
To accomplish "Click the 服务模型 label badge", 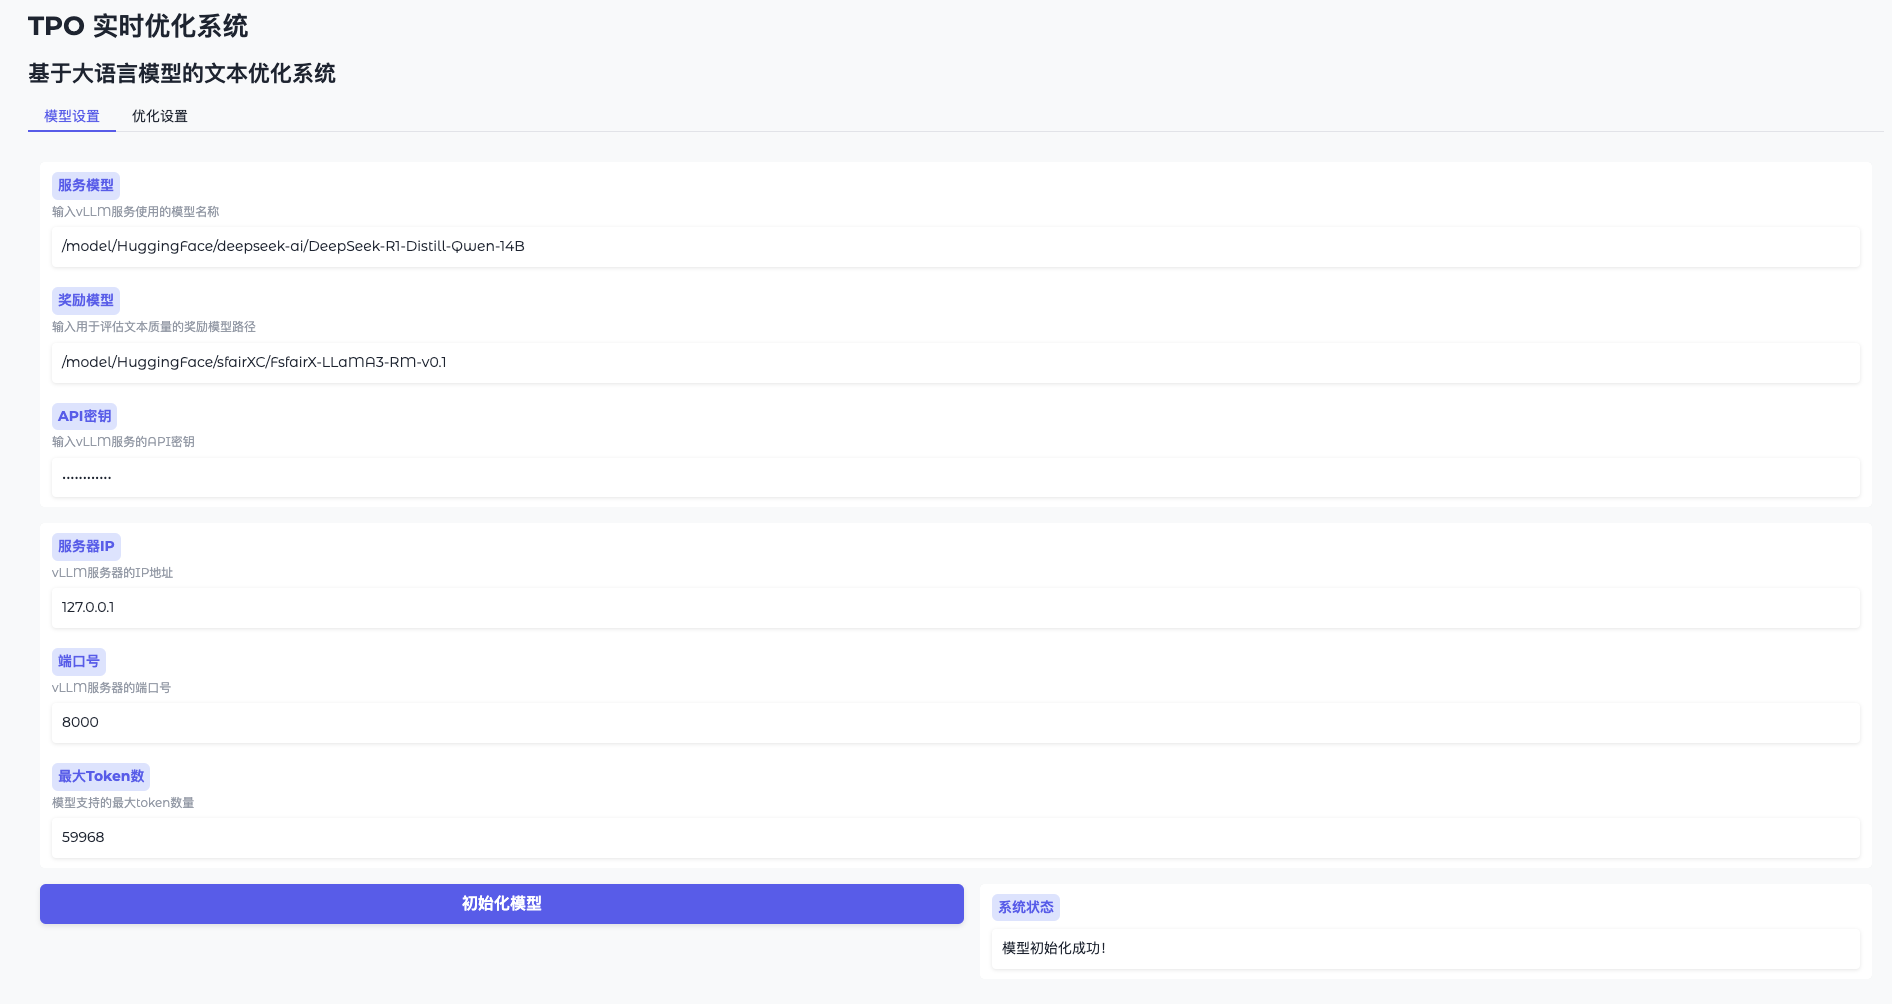I will click(x=86, y=185).
